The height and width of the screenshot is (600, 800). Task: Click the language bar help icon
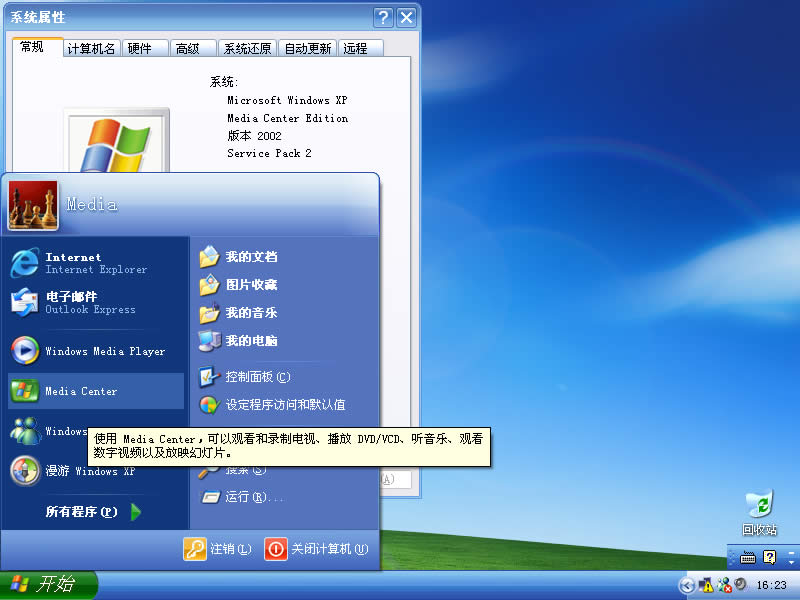point(769,557)
